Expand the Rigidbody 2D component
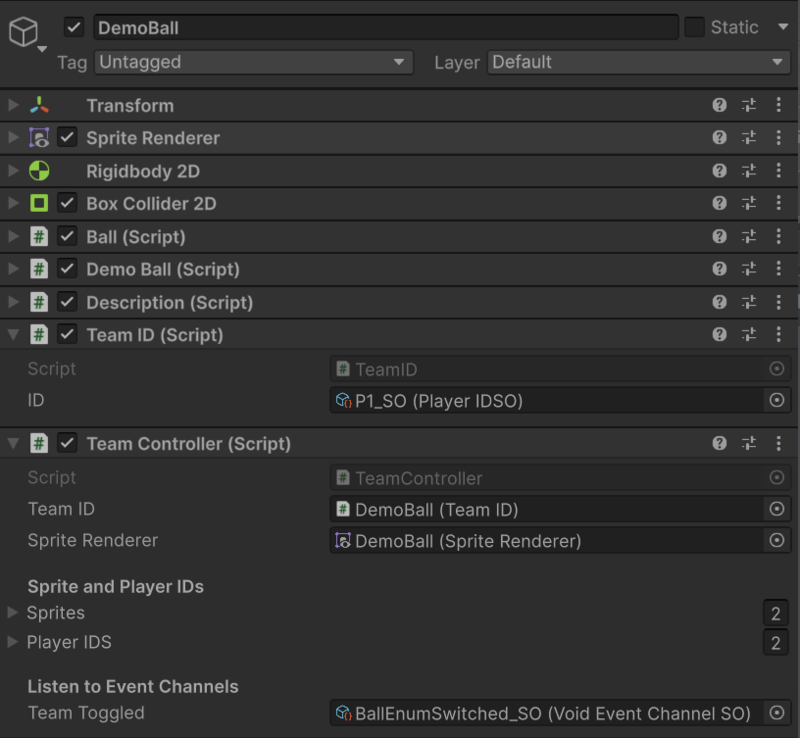The image size is (800, 738). point(13,170)
